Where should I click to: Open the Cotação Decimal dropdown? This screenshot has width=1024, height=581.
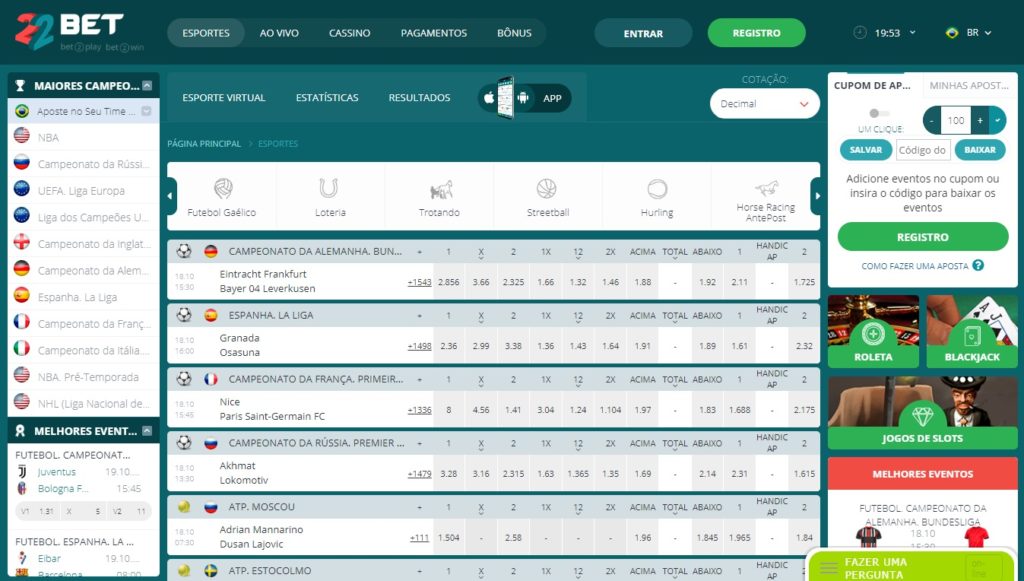click(765, 104)
